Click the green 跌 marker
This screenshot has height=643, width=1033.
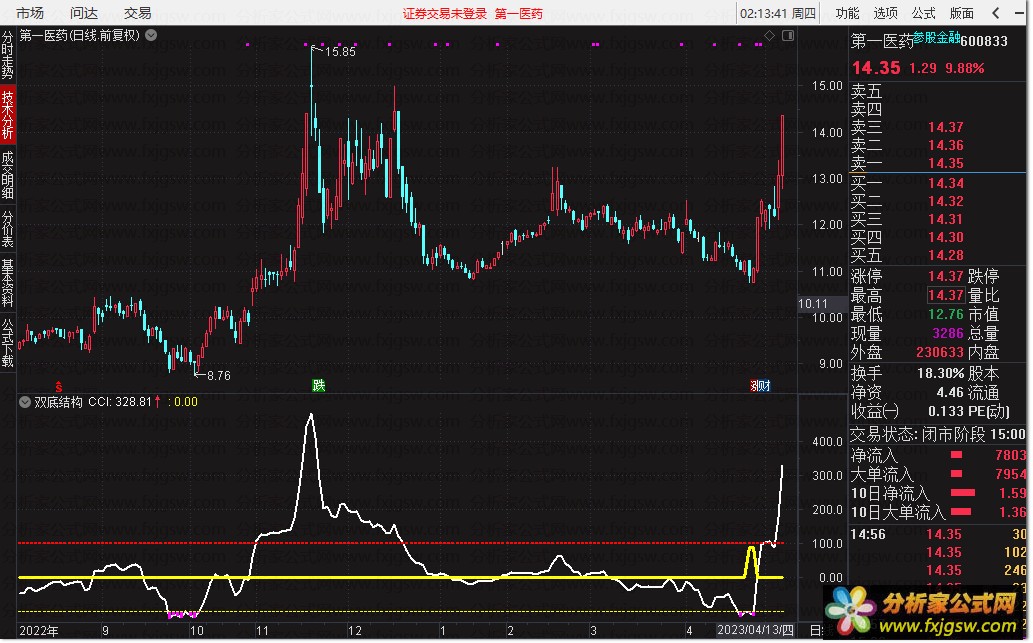(319, 385)
